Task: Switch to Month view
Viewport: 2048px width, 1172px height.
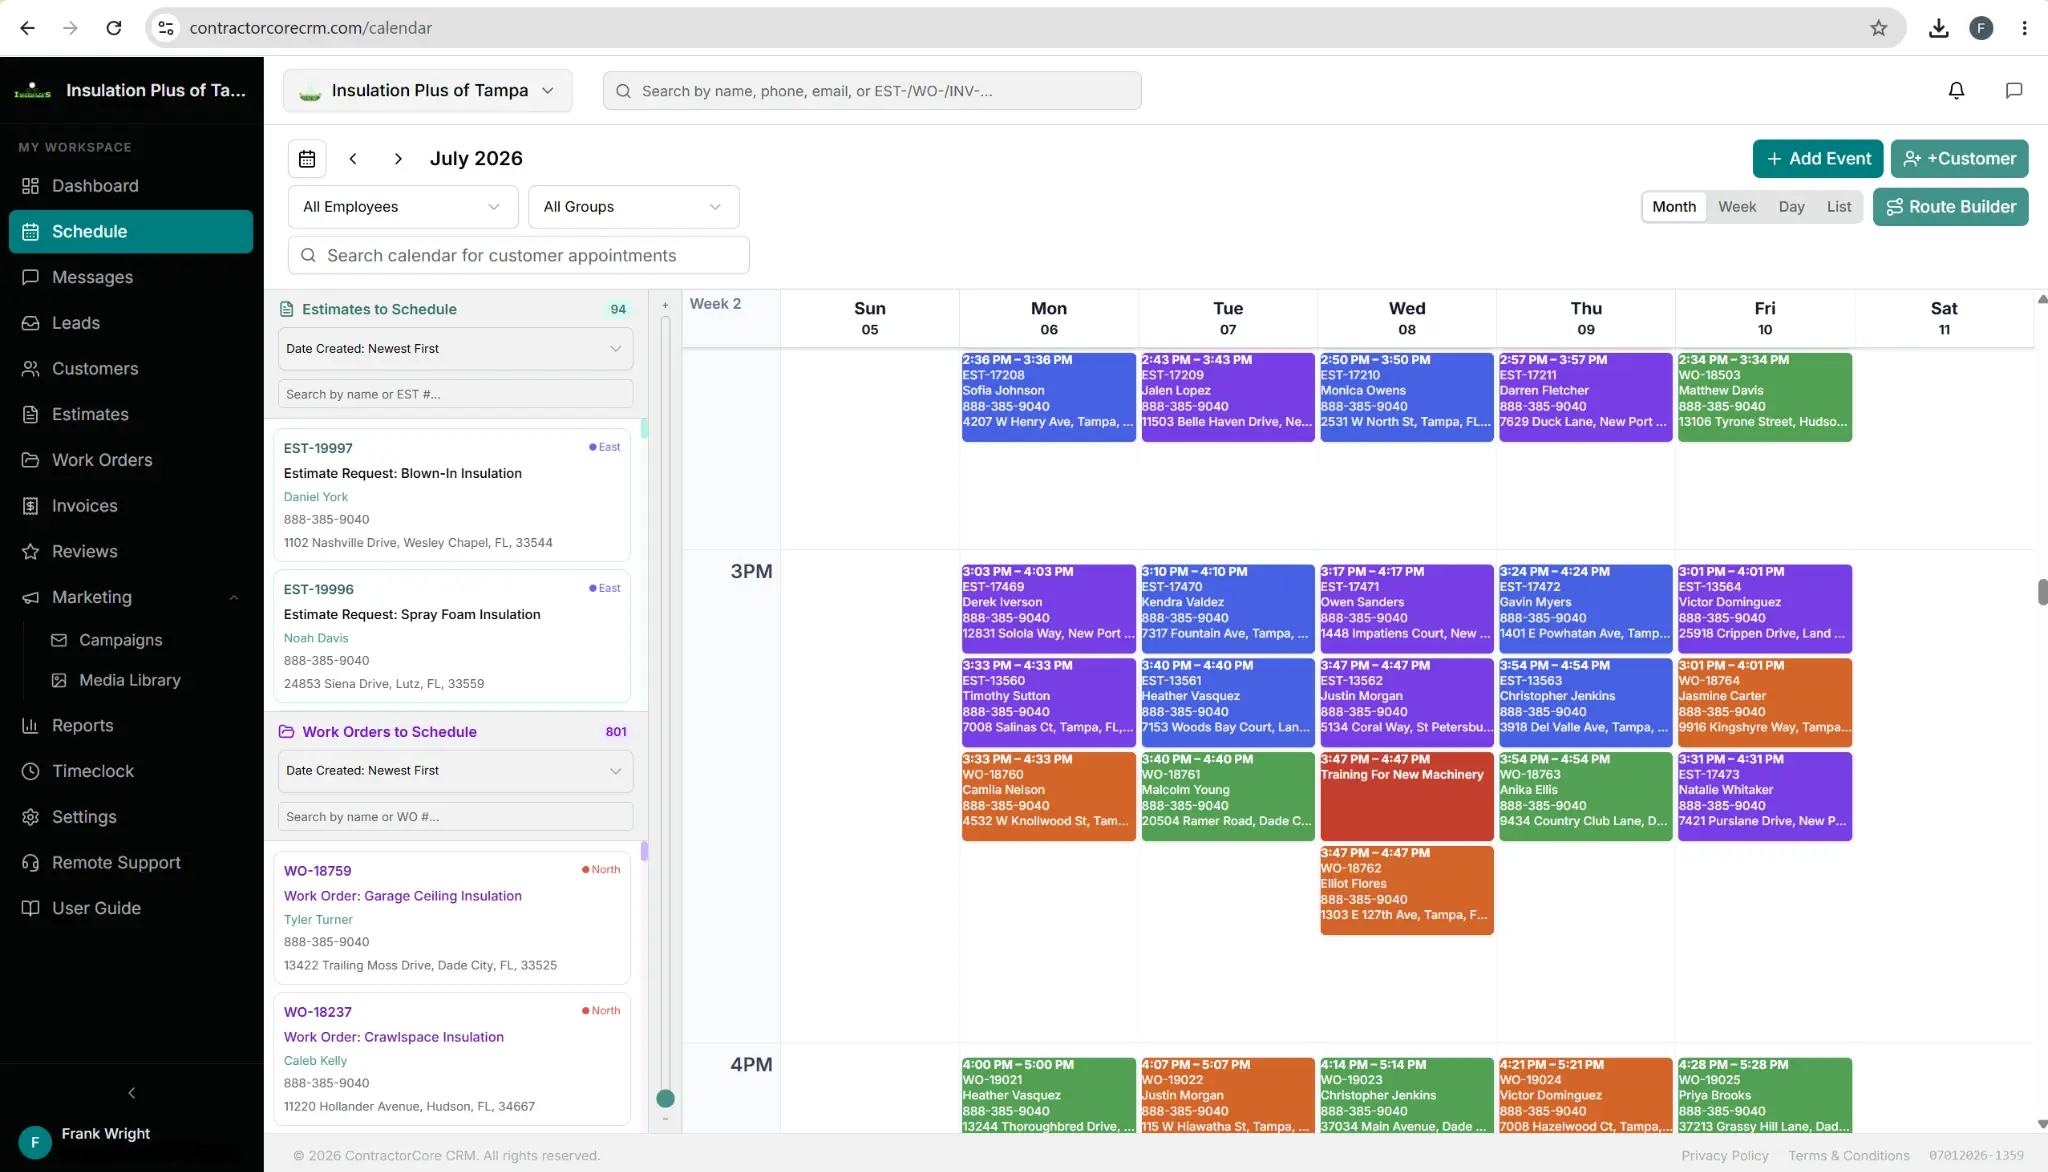Action: click(x=1674, y=207)
